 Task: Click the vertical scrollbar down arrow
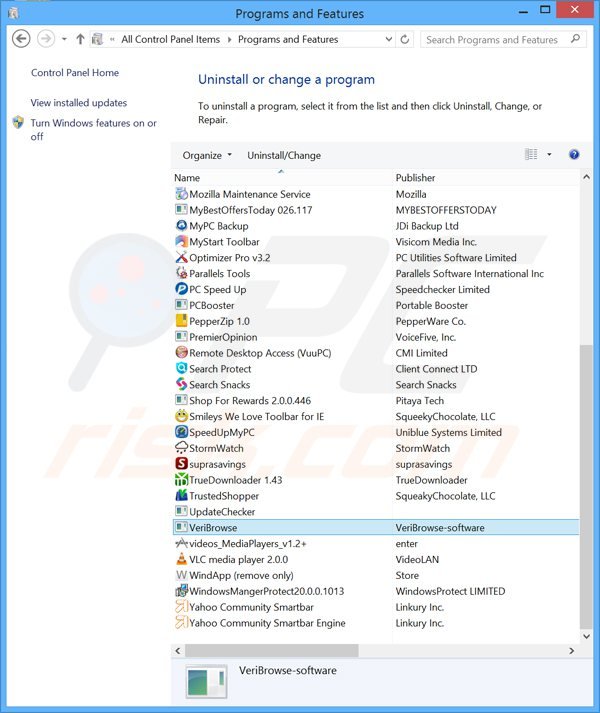pos(586,637)
